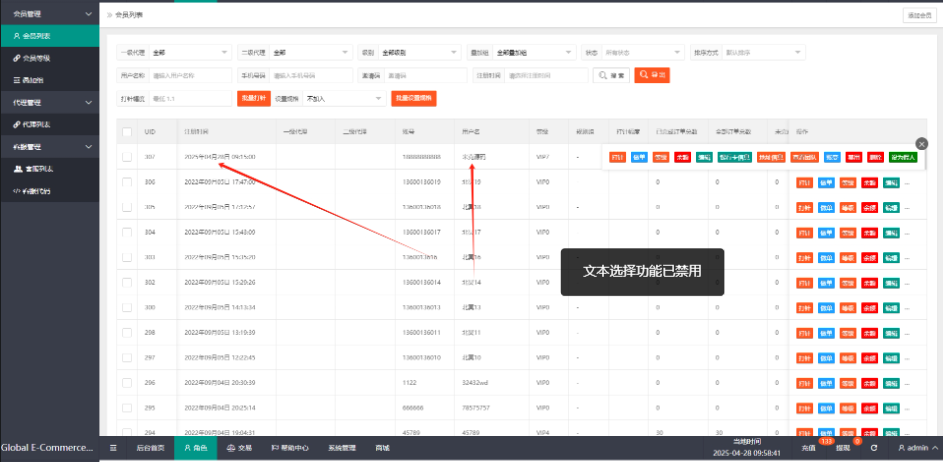The image size is (943, 462).
Task: Click red 余额 button in UID 304 row
Action: (869, 233)
